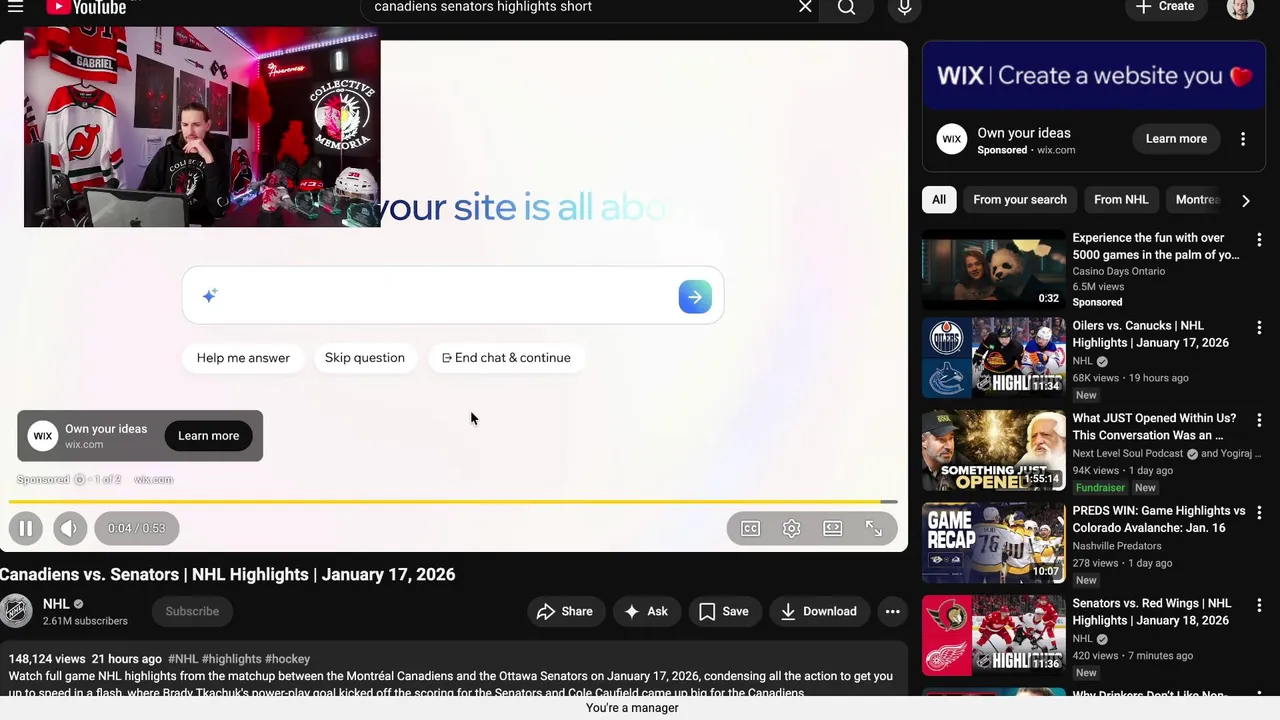Viewport: 1280px width, 720px height.
Task: Select the All filter chip
Action: [939, 200]
